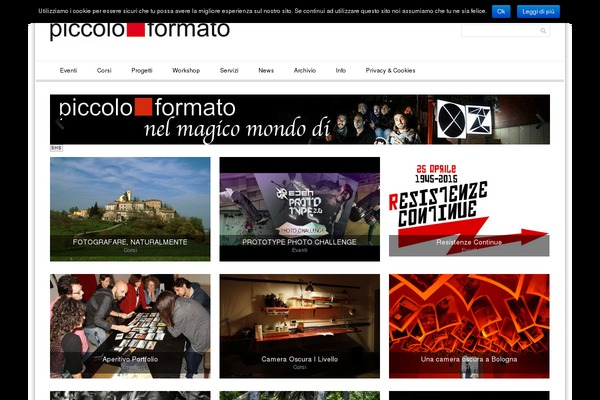
Task: Open the Camera Oscura I Livello card
Action: click(x=300, y=326)
